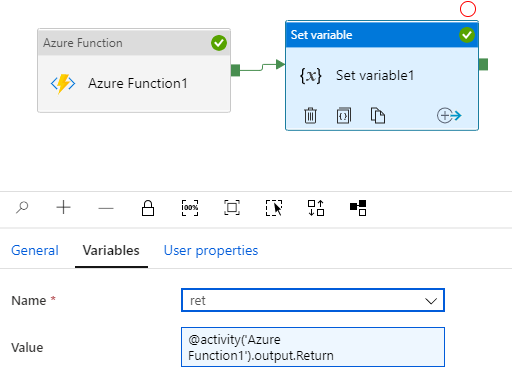Viewport: 512px width, 377px height.
Task: Open the Name dropdown showing ret
Action: pos(313,300)
